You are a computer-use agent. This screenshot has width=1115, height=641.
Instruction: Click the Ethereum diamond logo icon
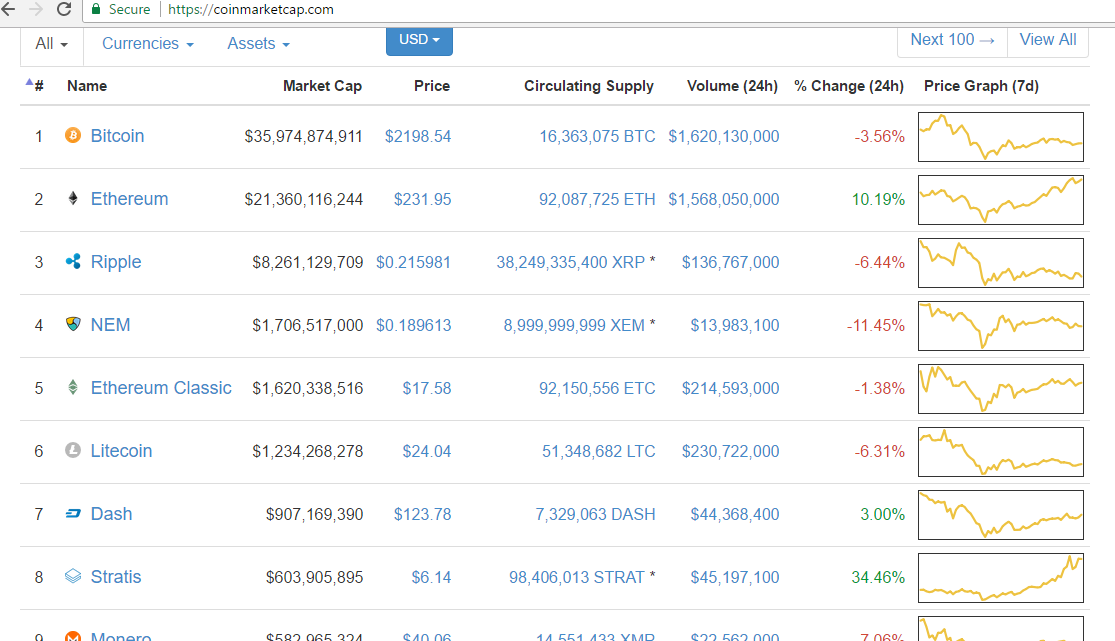click(x=72, y=199)
